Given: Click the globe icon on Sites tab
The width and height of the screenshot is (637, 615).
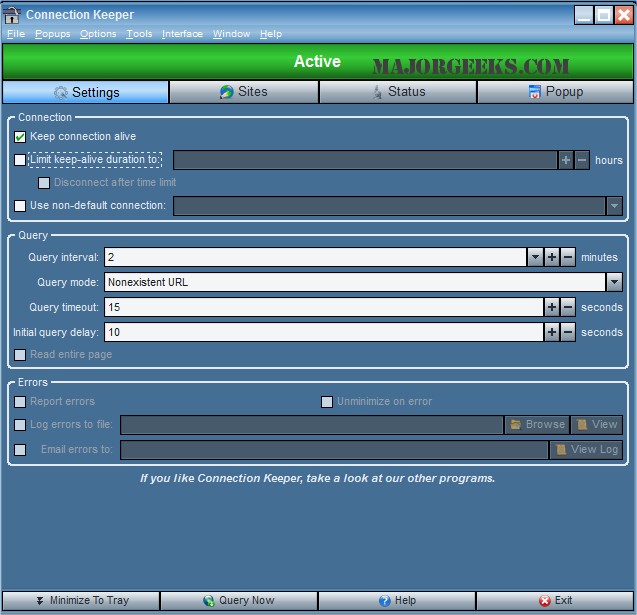Looking at the screenshot, I should (226, 92).
